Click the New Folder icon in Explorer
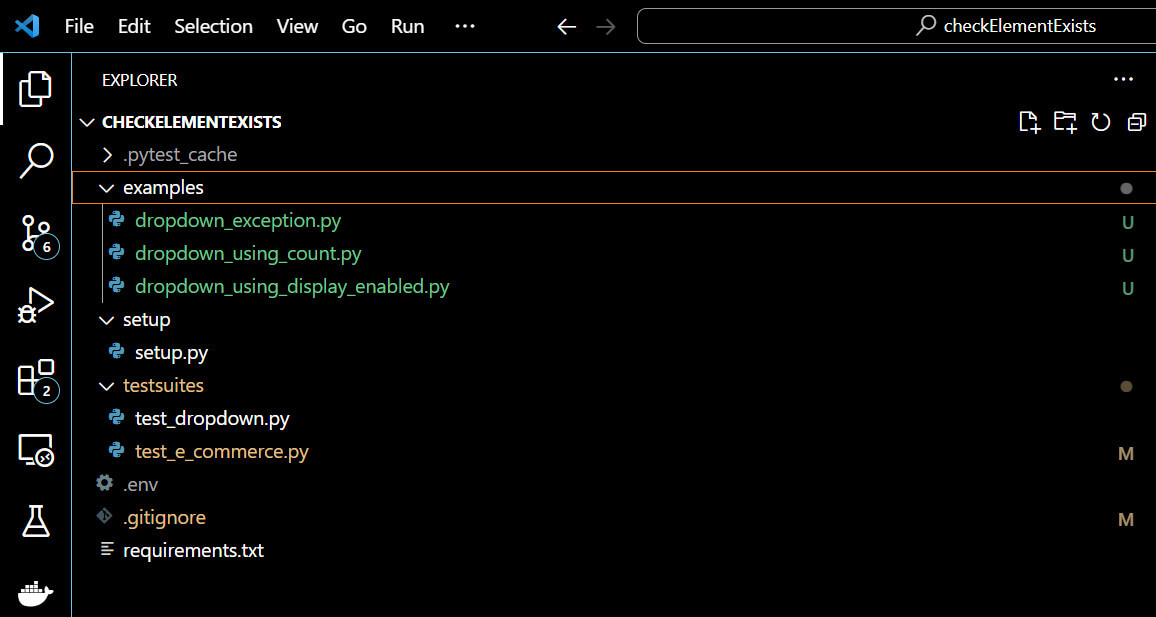 1065,121
